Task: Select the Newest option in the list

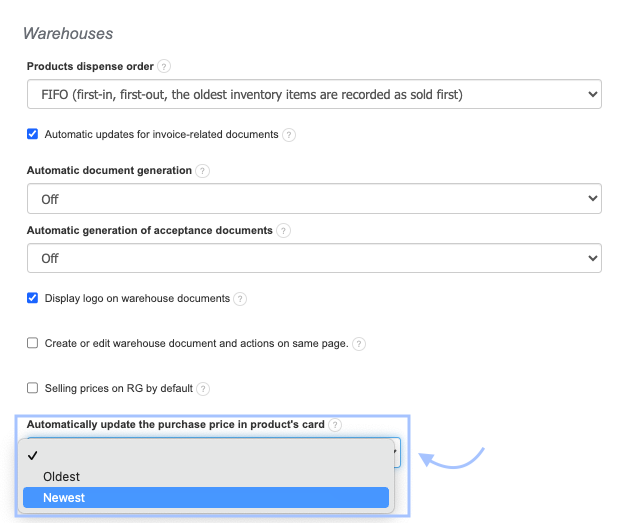Action: pos(205,498)
